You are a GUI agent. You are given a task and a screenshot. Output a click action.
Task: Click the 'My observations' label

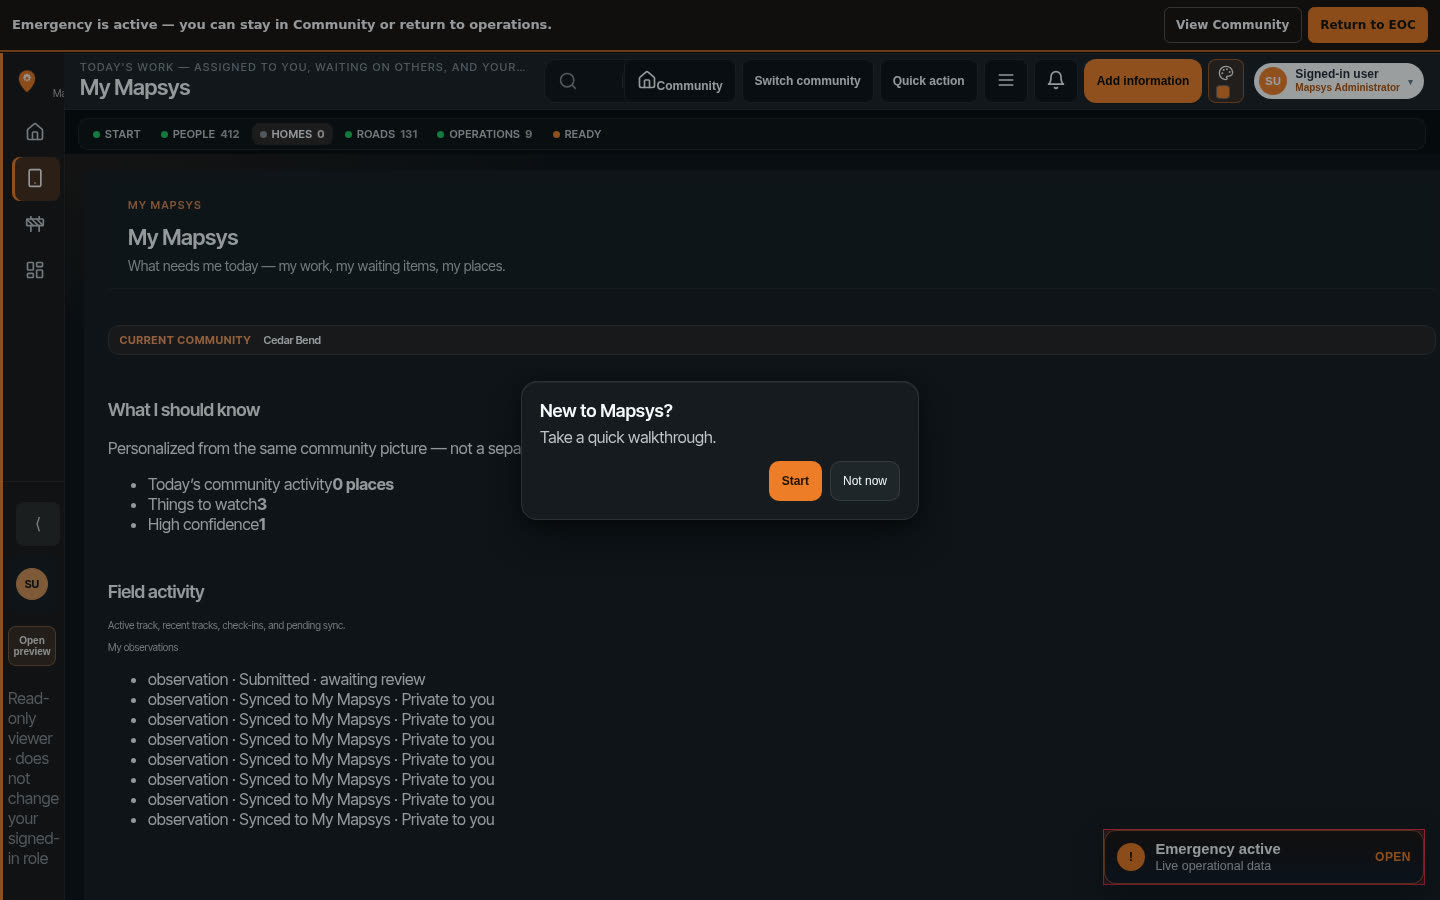tap(143, 648)
